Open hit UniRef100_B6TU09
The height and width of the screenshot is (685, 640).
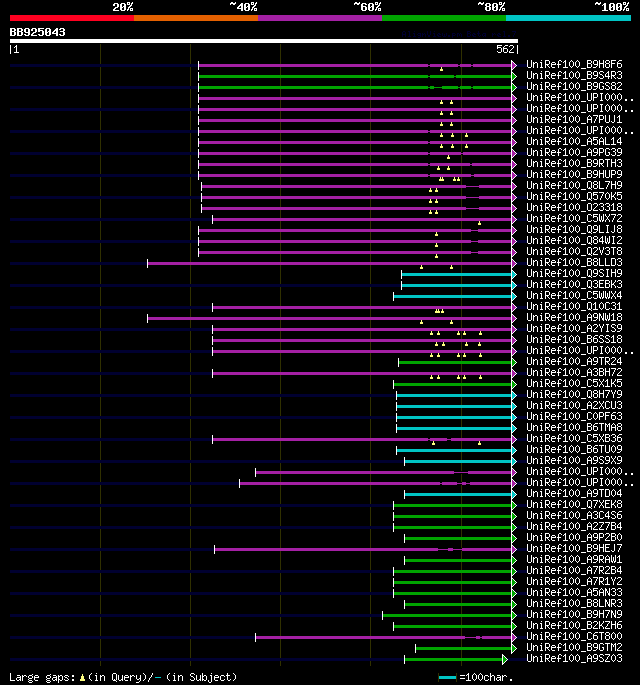click(x=574, y=450)
